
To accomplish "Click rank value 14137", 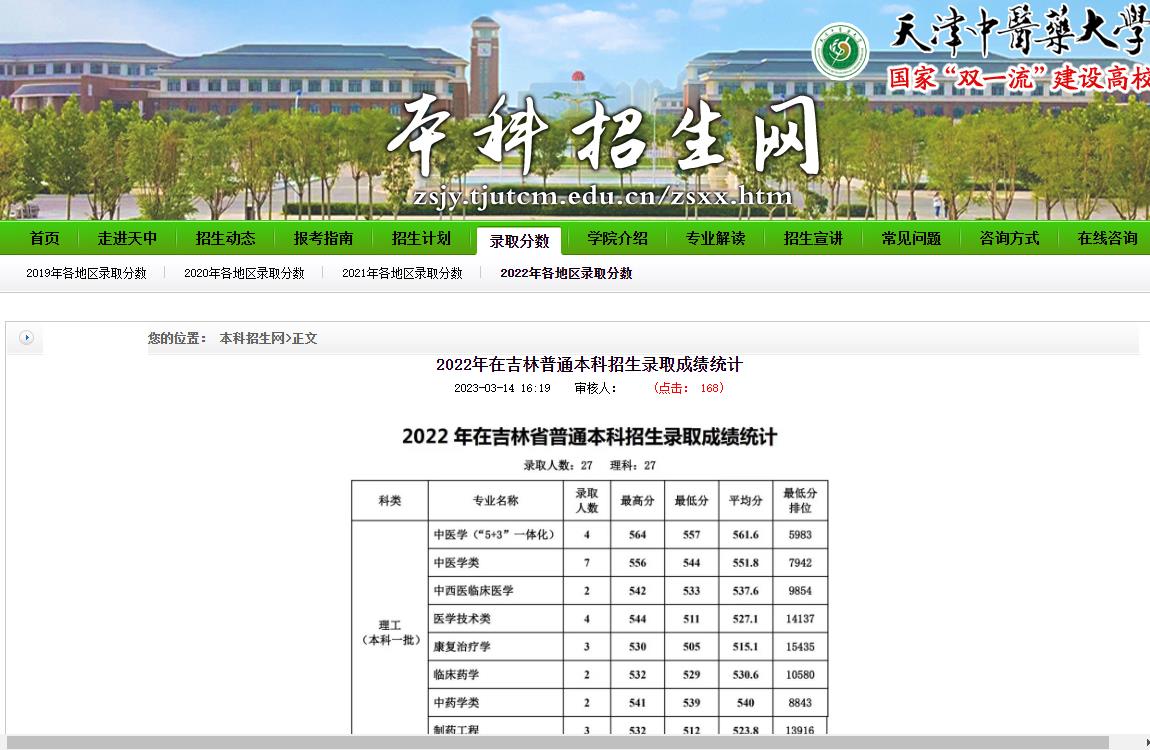I will tap(800, 619).
